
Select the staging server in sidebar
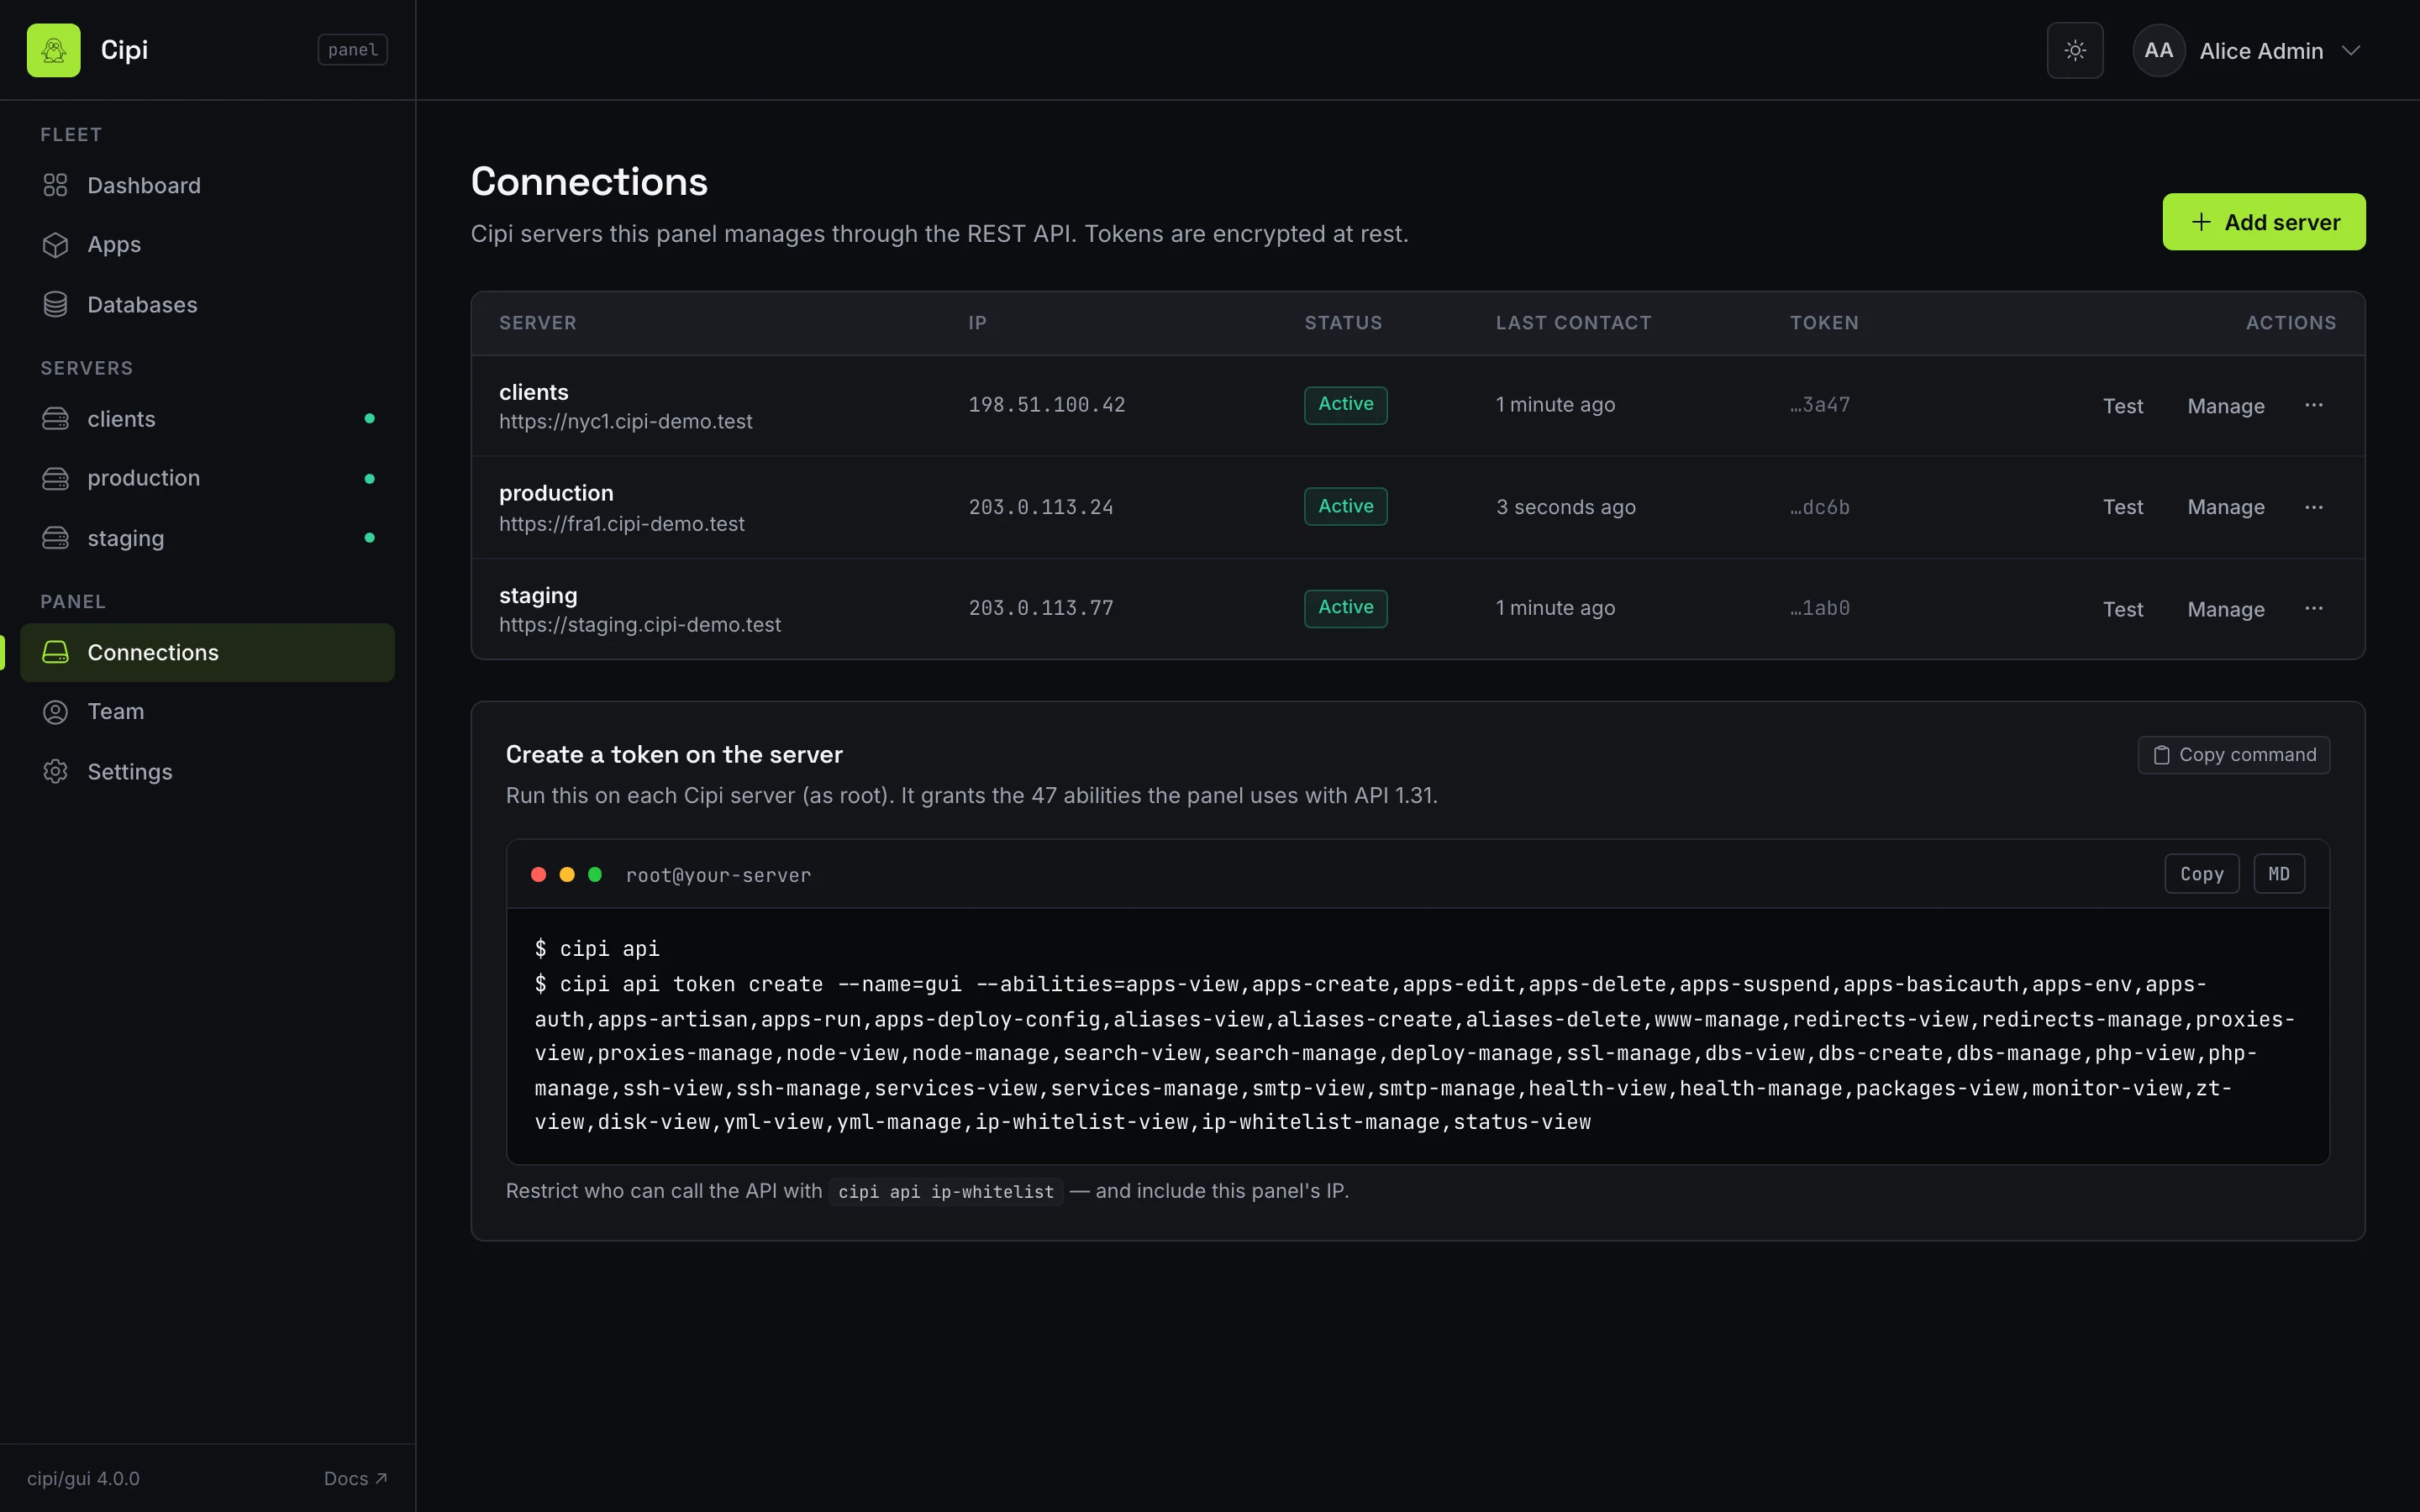click(207, 538)
